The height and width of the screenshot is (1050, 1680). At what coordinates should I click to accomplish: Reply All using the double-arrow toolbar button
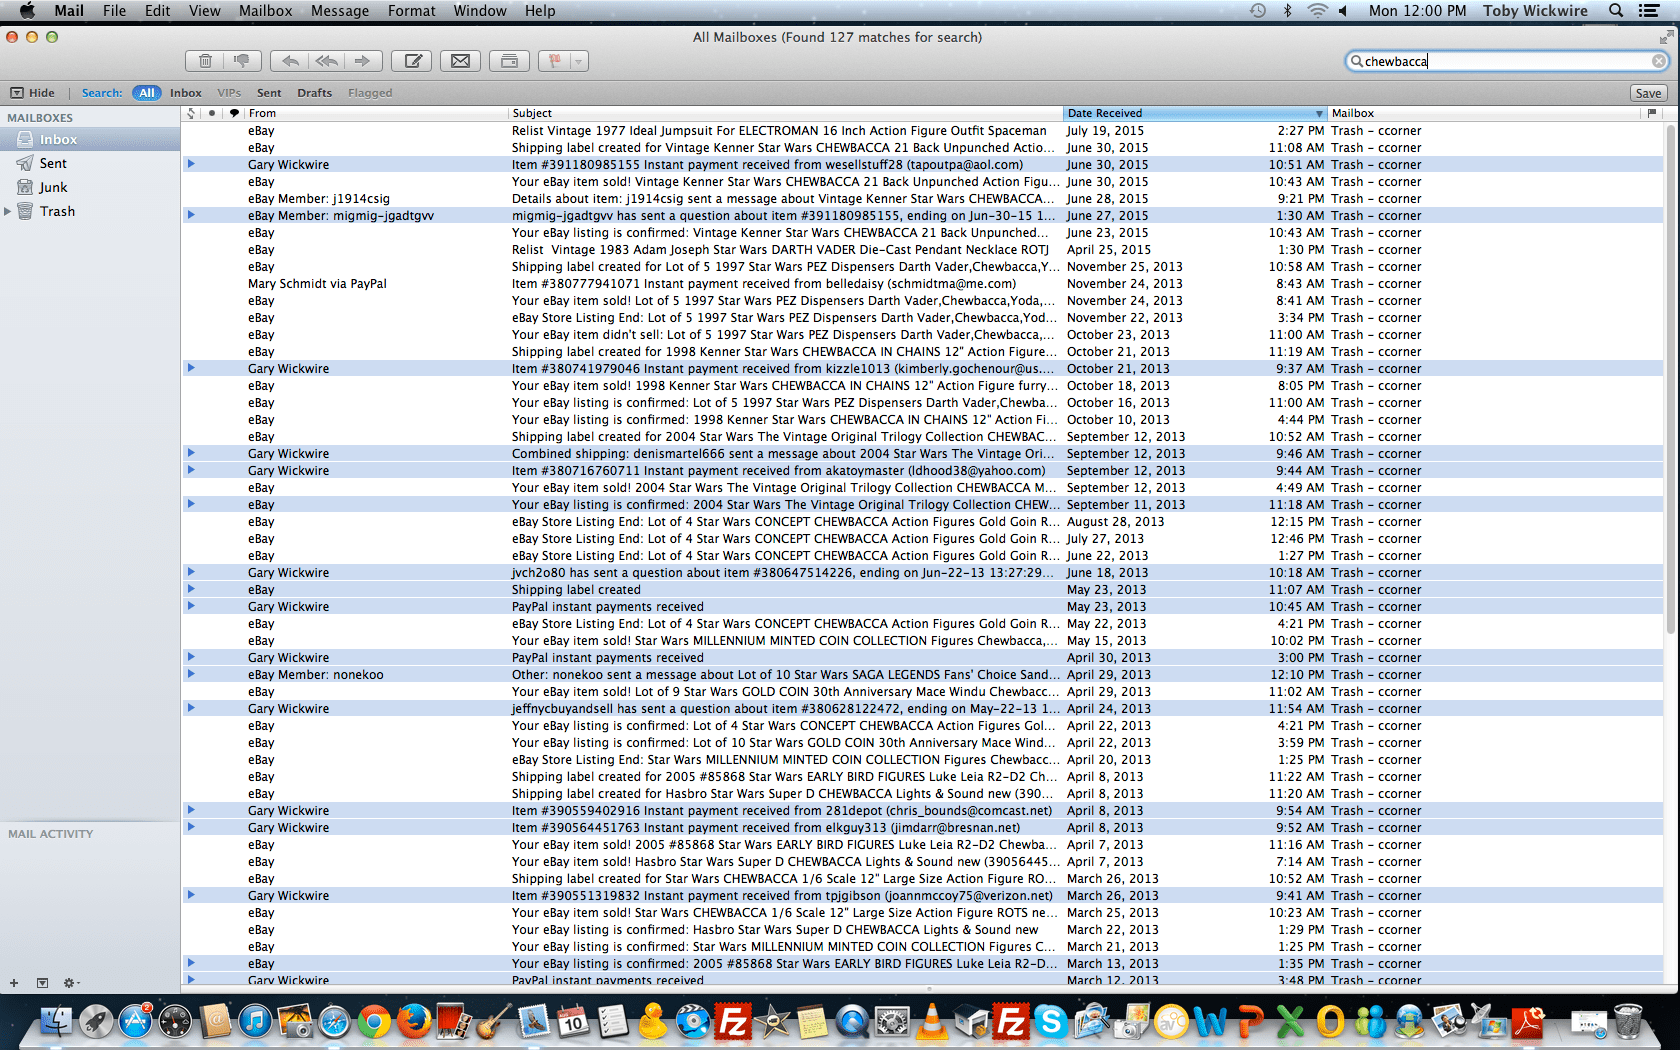click(327, 61)
